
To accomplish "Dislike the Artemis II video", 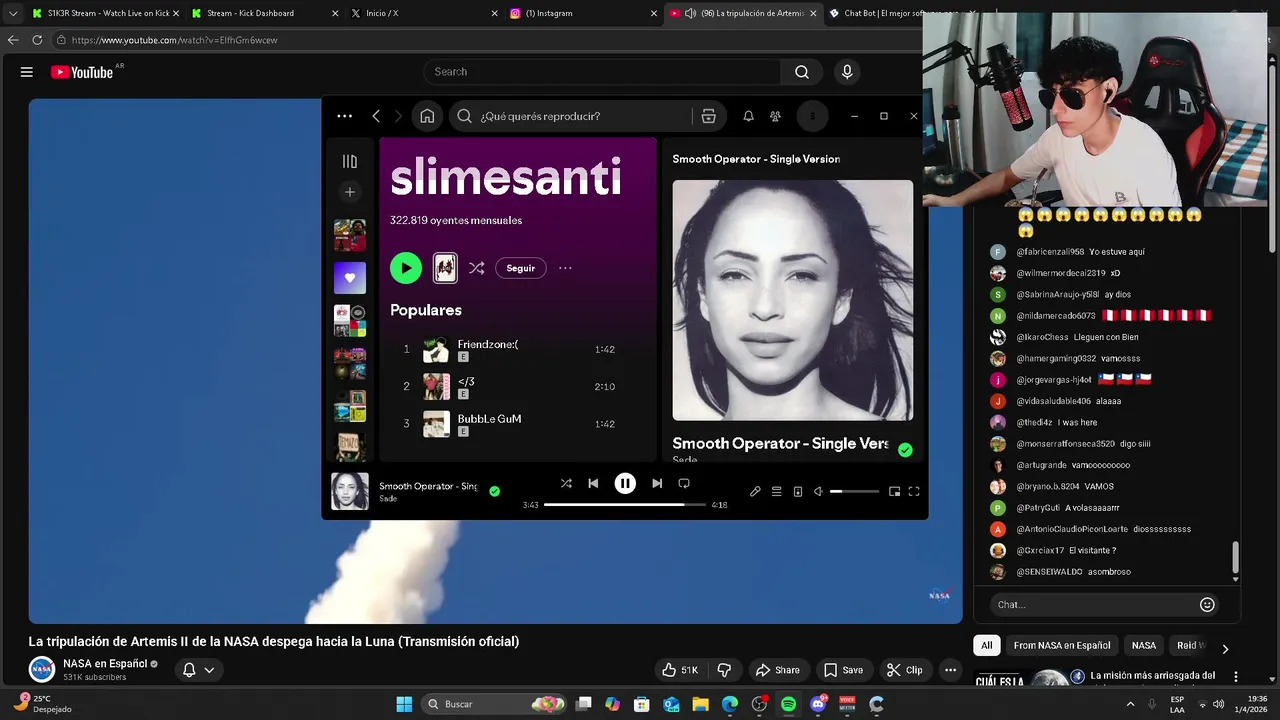I will tap(724, 670).
